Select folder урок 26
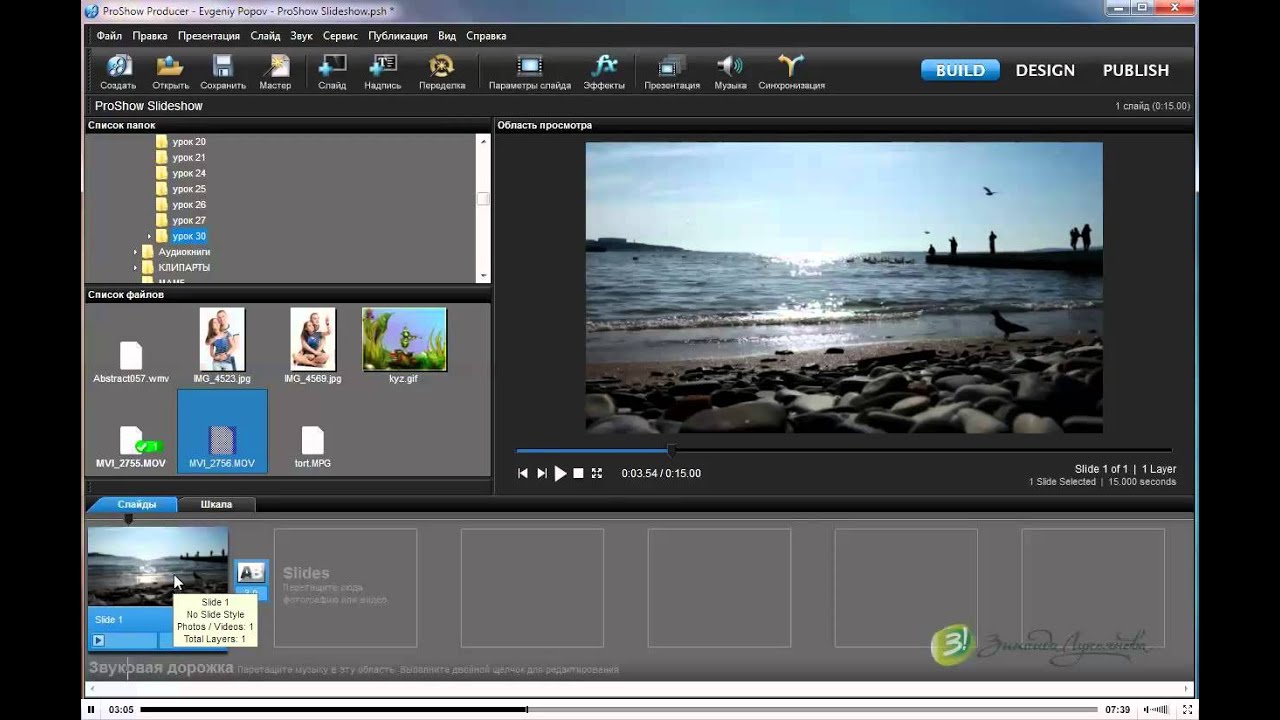The width and height of the screenshot is (1280, 720). 188,205
